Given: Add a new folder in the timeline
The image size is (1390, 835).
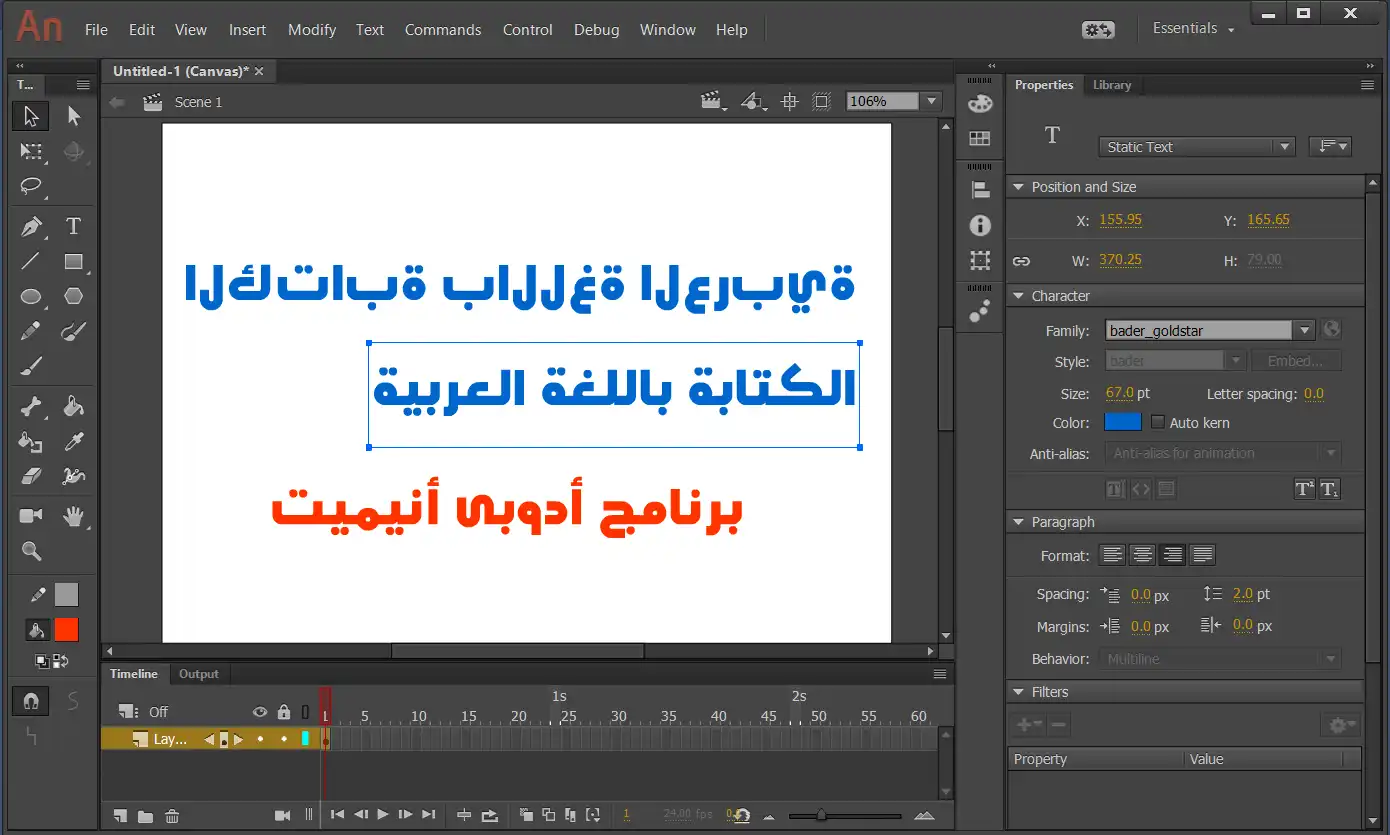Looking at the screenshot, I should [145, 816].
